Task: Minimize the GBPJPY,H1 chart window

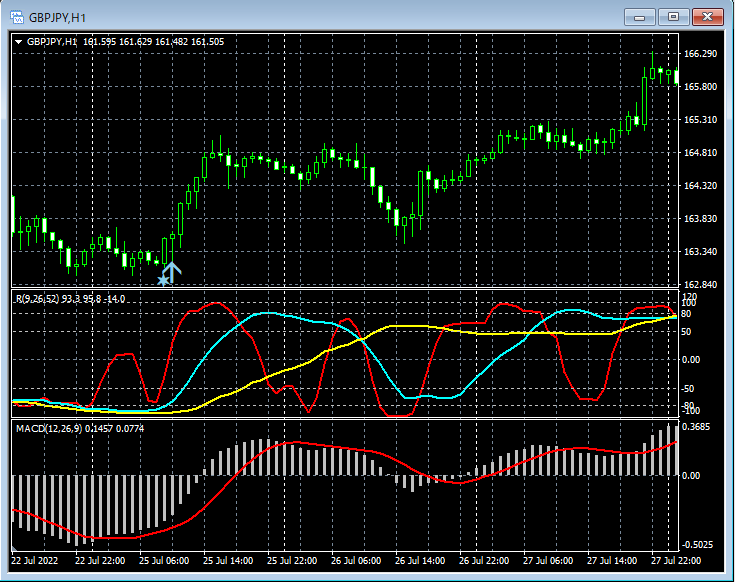Action: pos(640,16)
